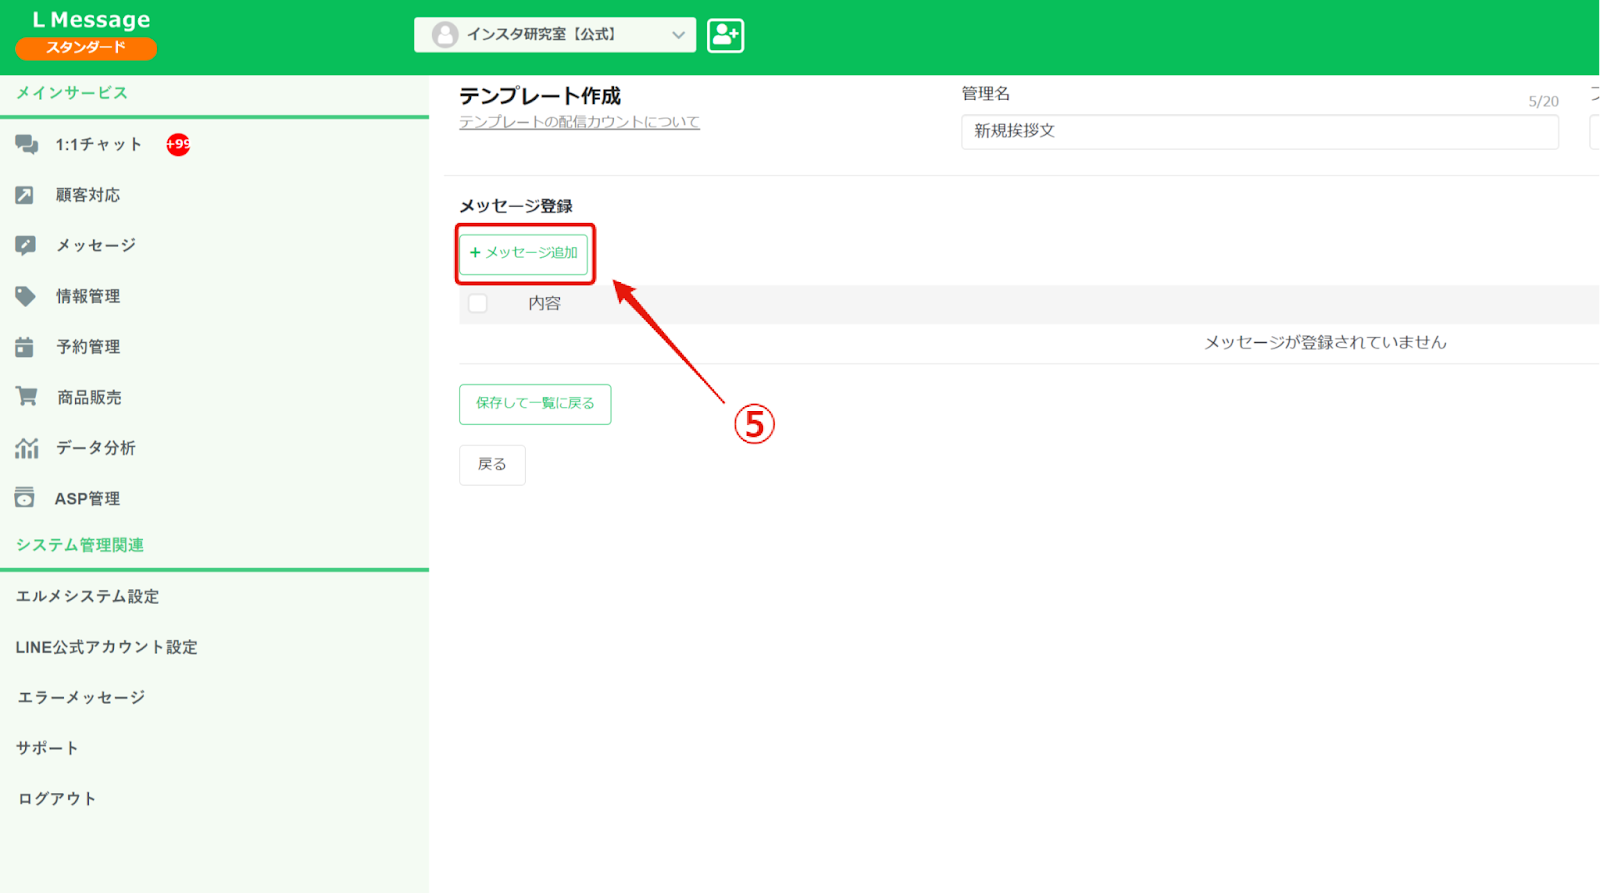The width and height of the screenshot is (1600, 893).
Task: Click the データ分析 chart icon
Action: tap(27, 447)
